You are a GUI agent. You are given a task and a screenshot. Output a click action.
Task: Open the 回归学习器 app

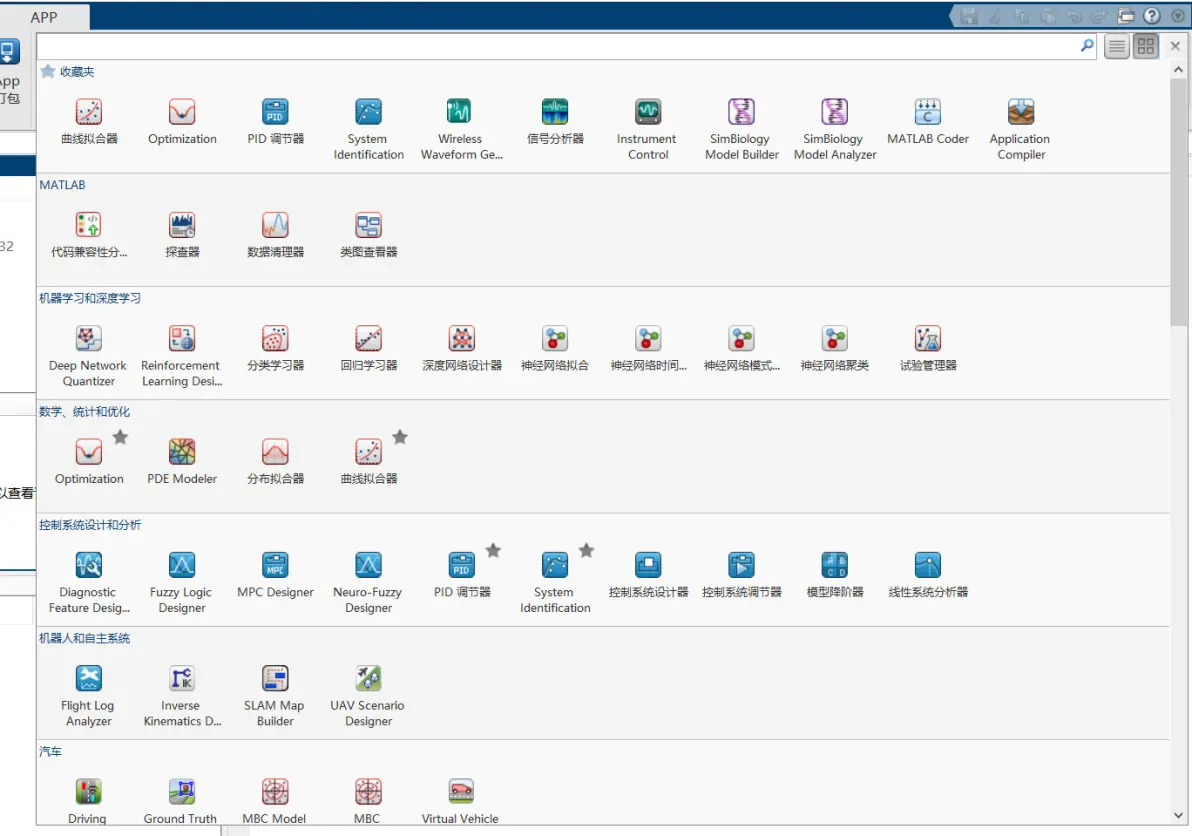(x=369, y=348)
